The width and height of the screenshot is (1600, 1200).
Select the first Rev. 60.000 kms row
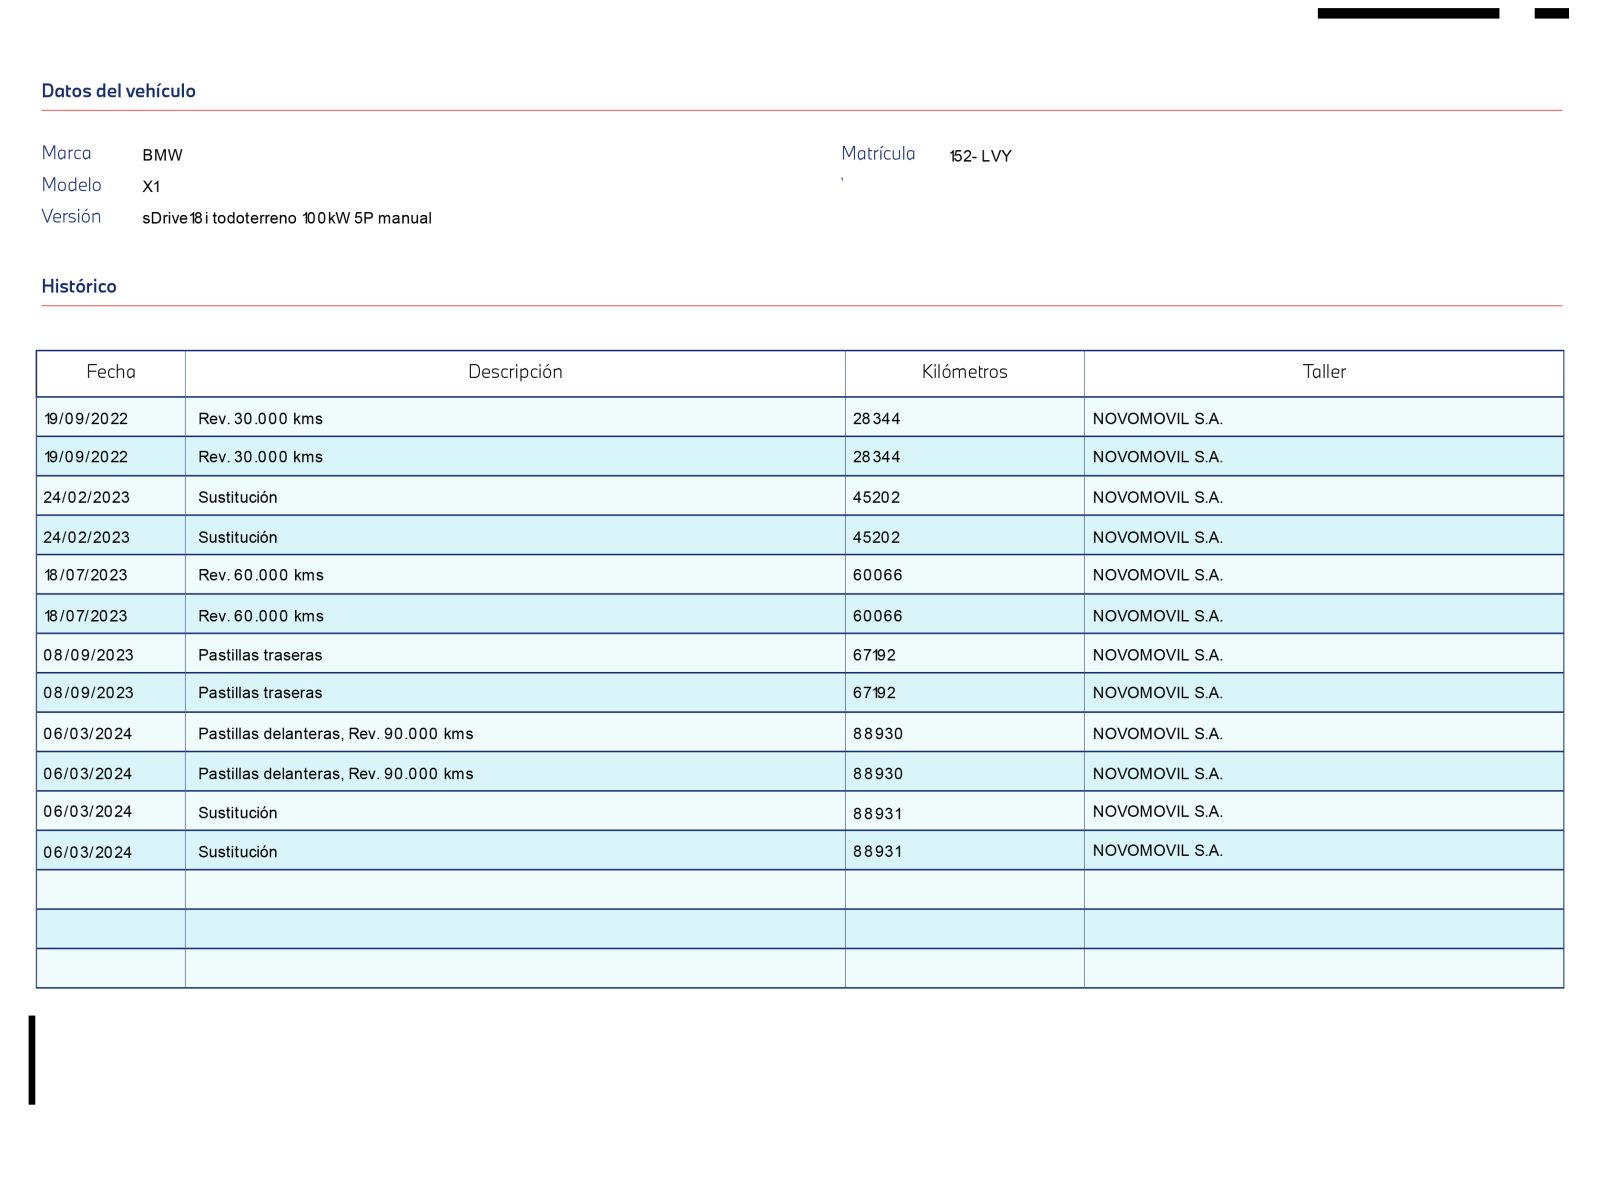[800, 575]
